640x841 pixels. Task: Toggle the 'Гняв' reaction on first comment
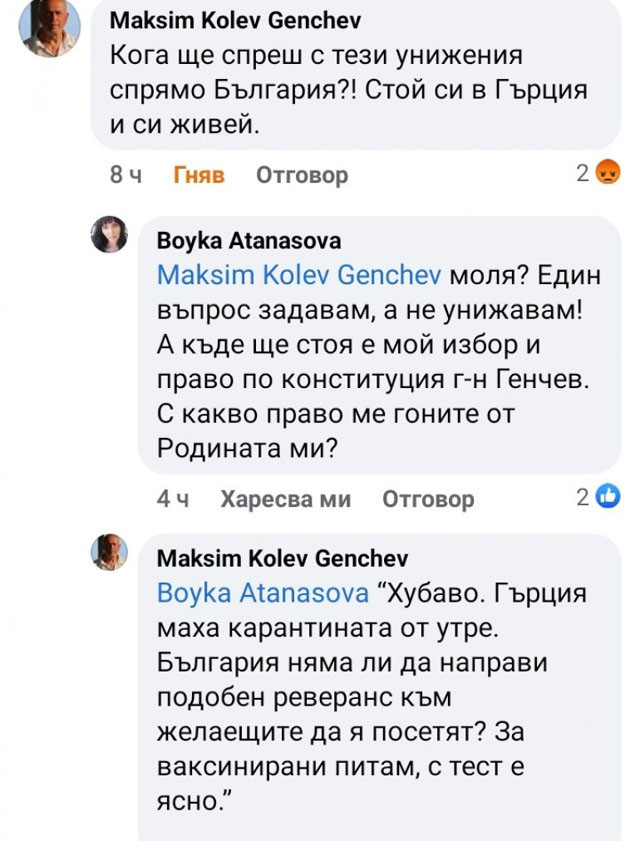(200, 175)
